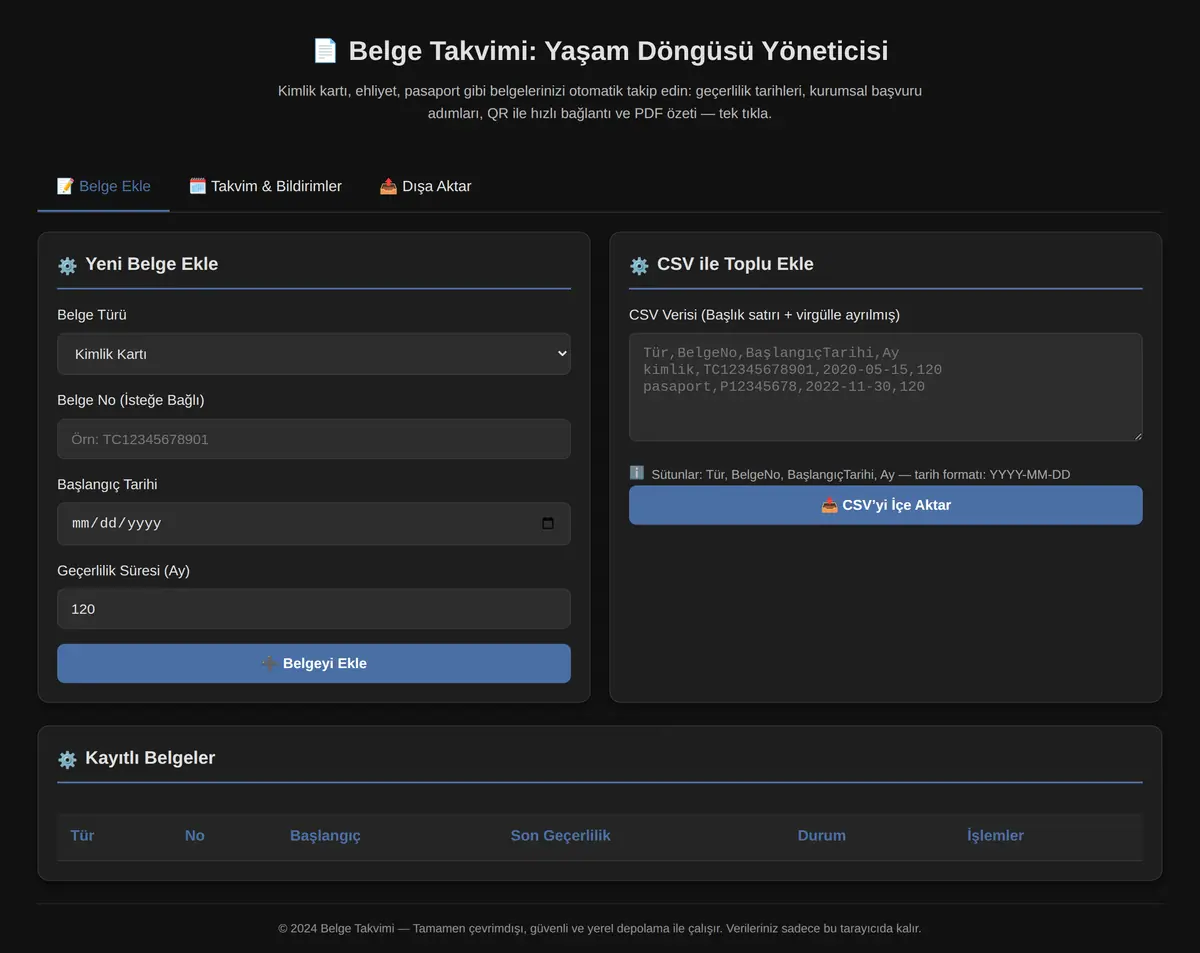Click the Son Geçerlilik column header
This screenshot has height=953, width=1200.
pyautogui.click(x=560, y=836)
